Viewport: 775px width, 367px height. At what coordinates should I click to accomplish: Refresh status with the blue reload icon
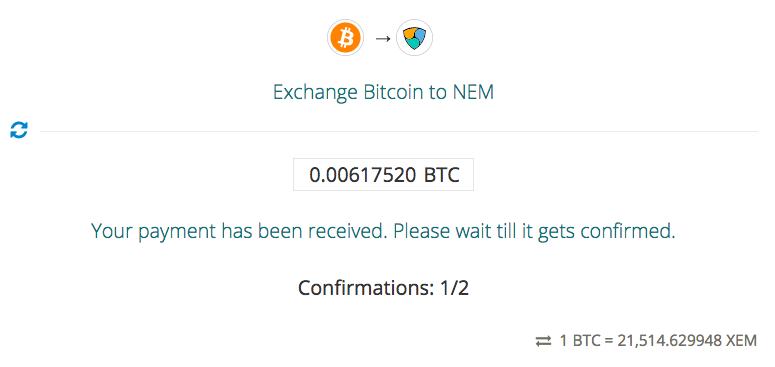tap(19, 130)
